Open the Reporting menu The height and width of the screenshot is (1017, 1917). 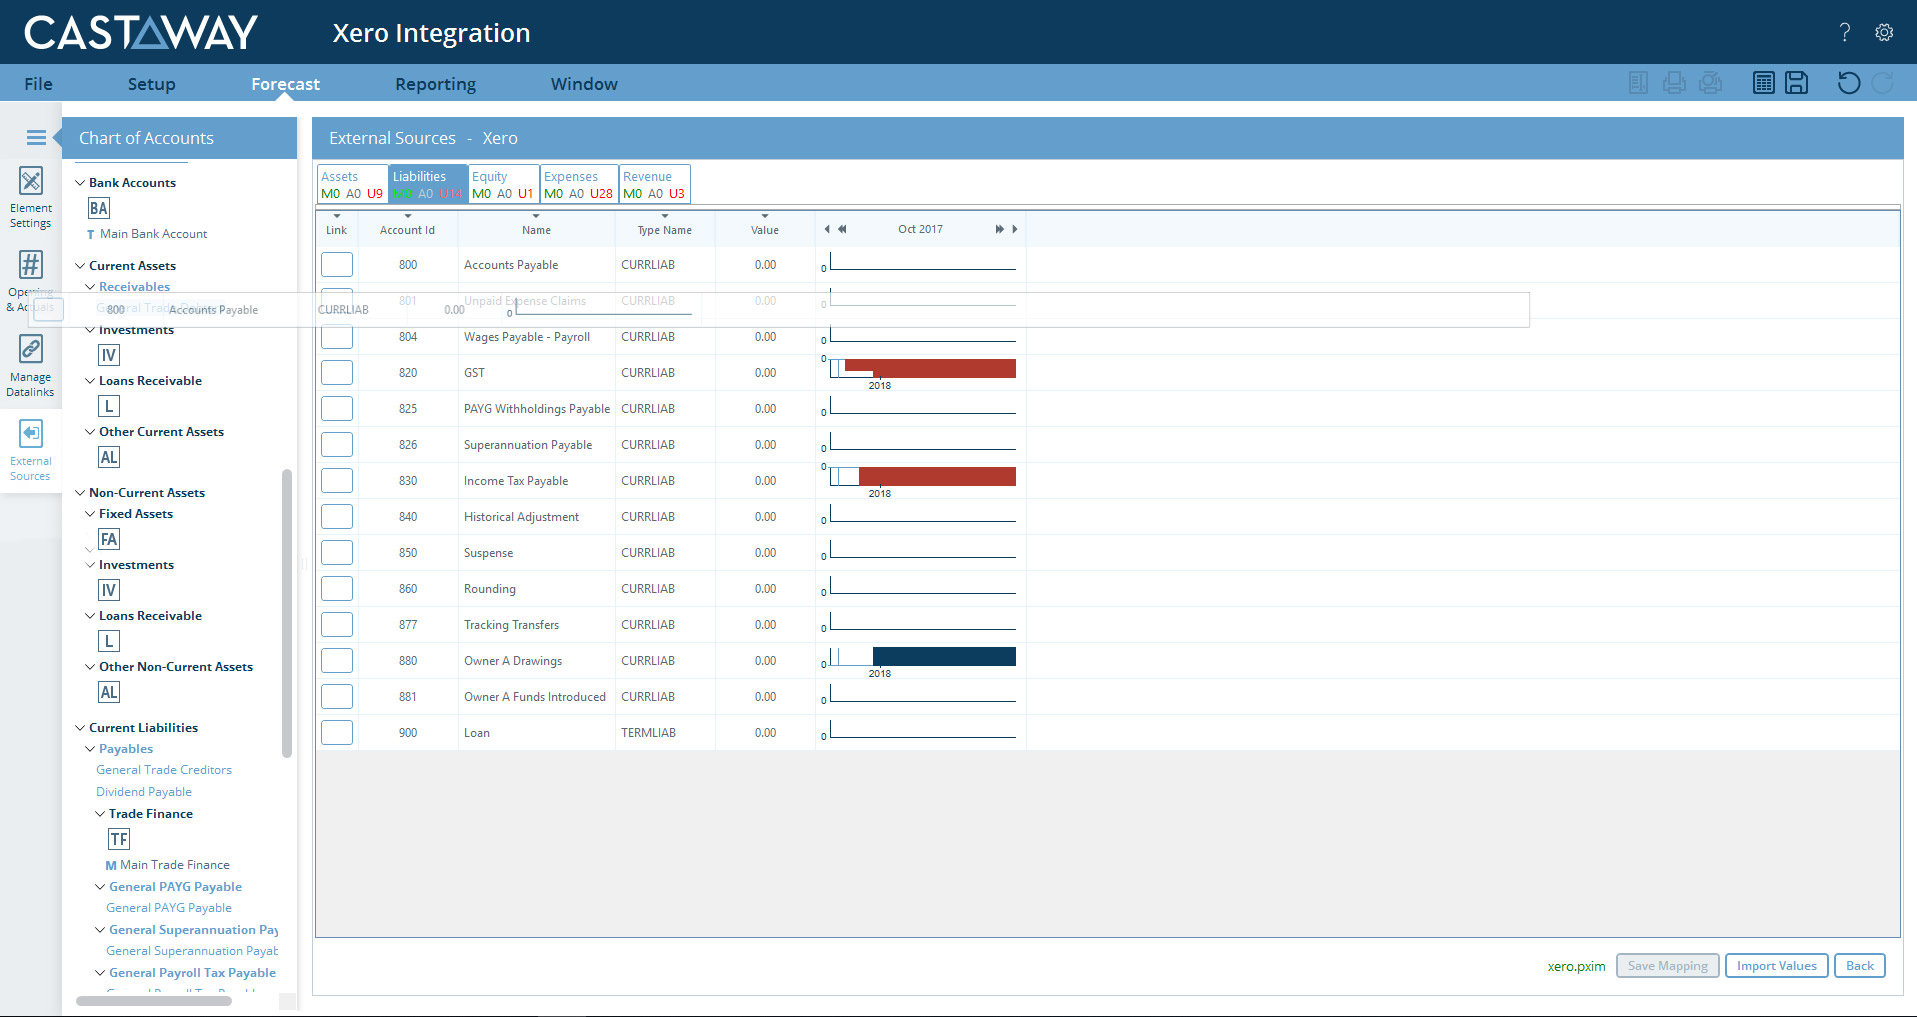tap(436, 84)
